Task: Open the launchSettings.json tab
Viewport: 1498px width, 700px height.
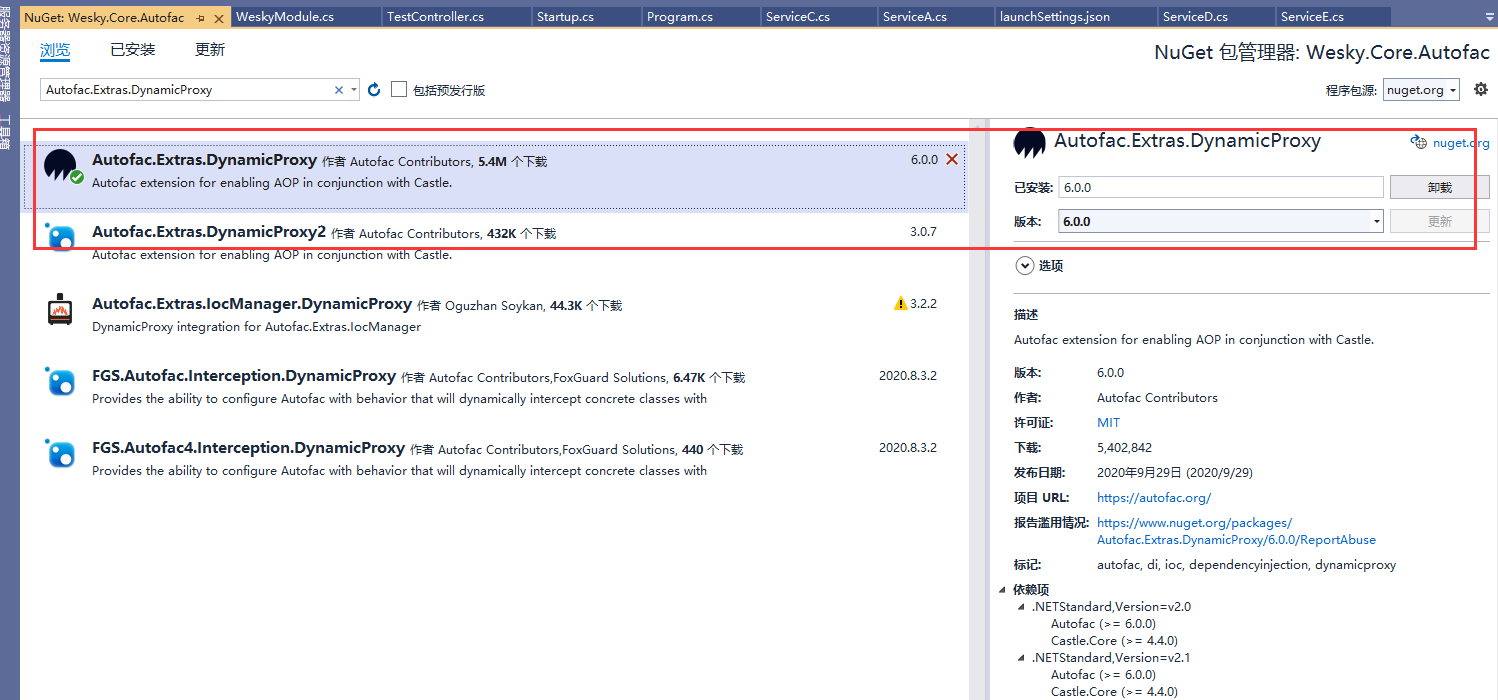Action: 1076,17
